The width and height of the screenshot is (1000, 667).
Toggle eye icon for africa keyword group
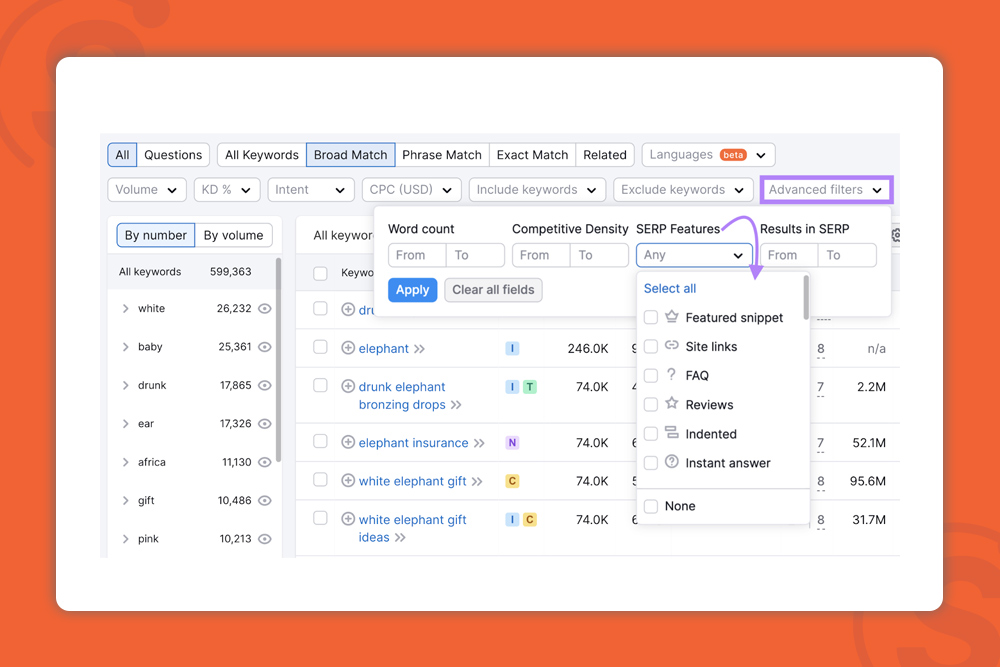[265, 462]
